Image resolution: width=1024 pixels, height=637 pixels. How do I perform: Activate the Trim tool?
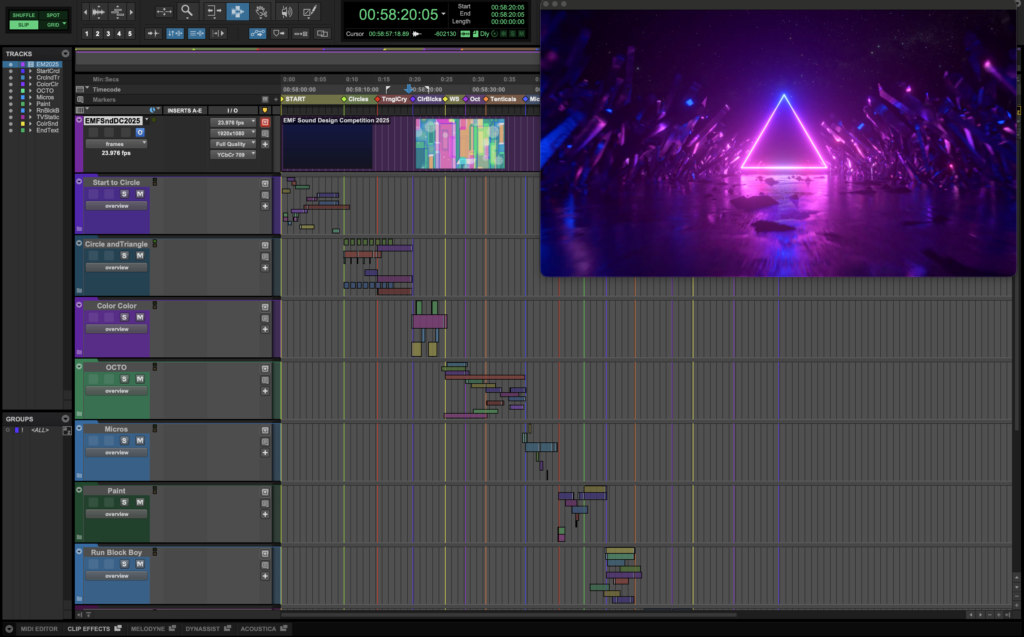coord(213,12)
